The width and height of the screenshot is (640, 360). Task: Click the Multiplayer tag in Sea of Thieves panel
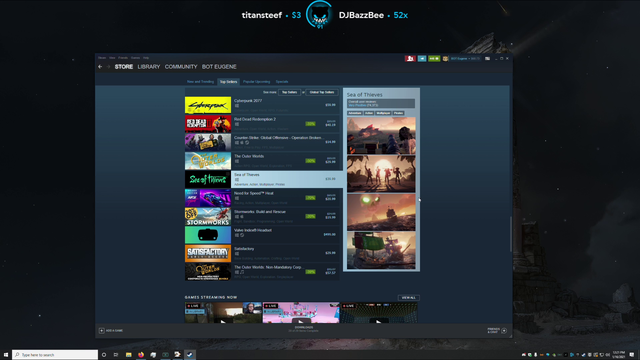(x=384, y=113)
